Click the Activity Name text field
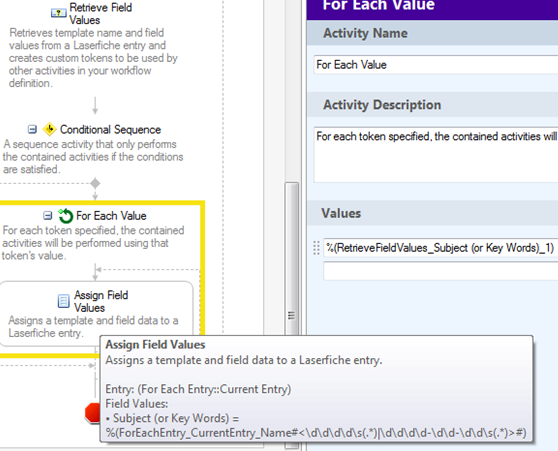558x451 pixels. pyautogui.click(x=436, y=65)
